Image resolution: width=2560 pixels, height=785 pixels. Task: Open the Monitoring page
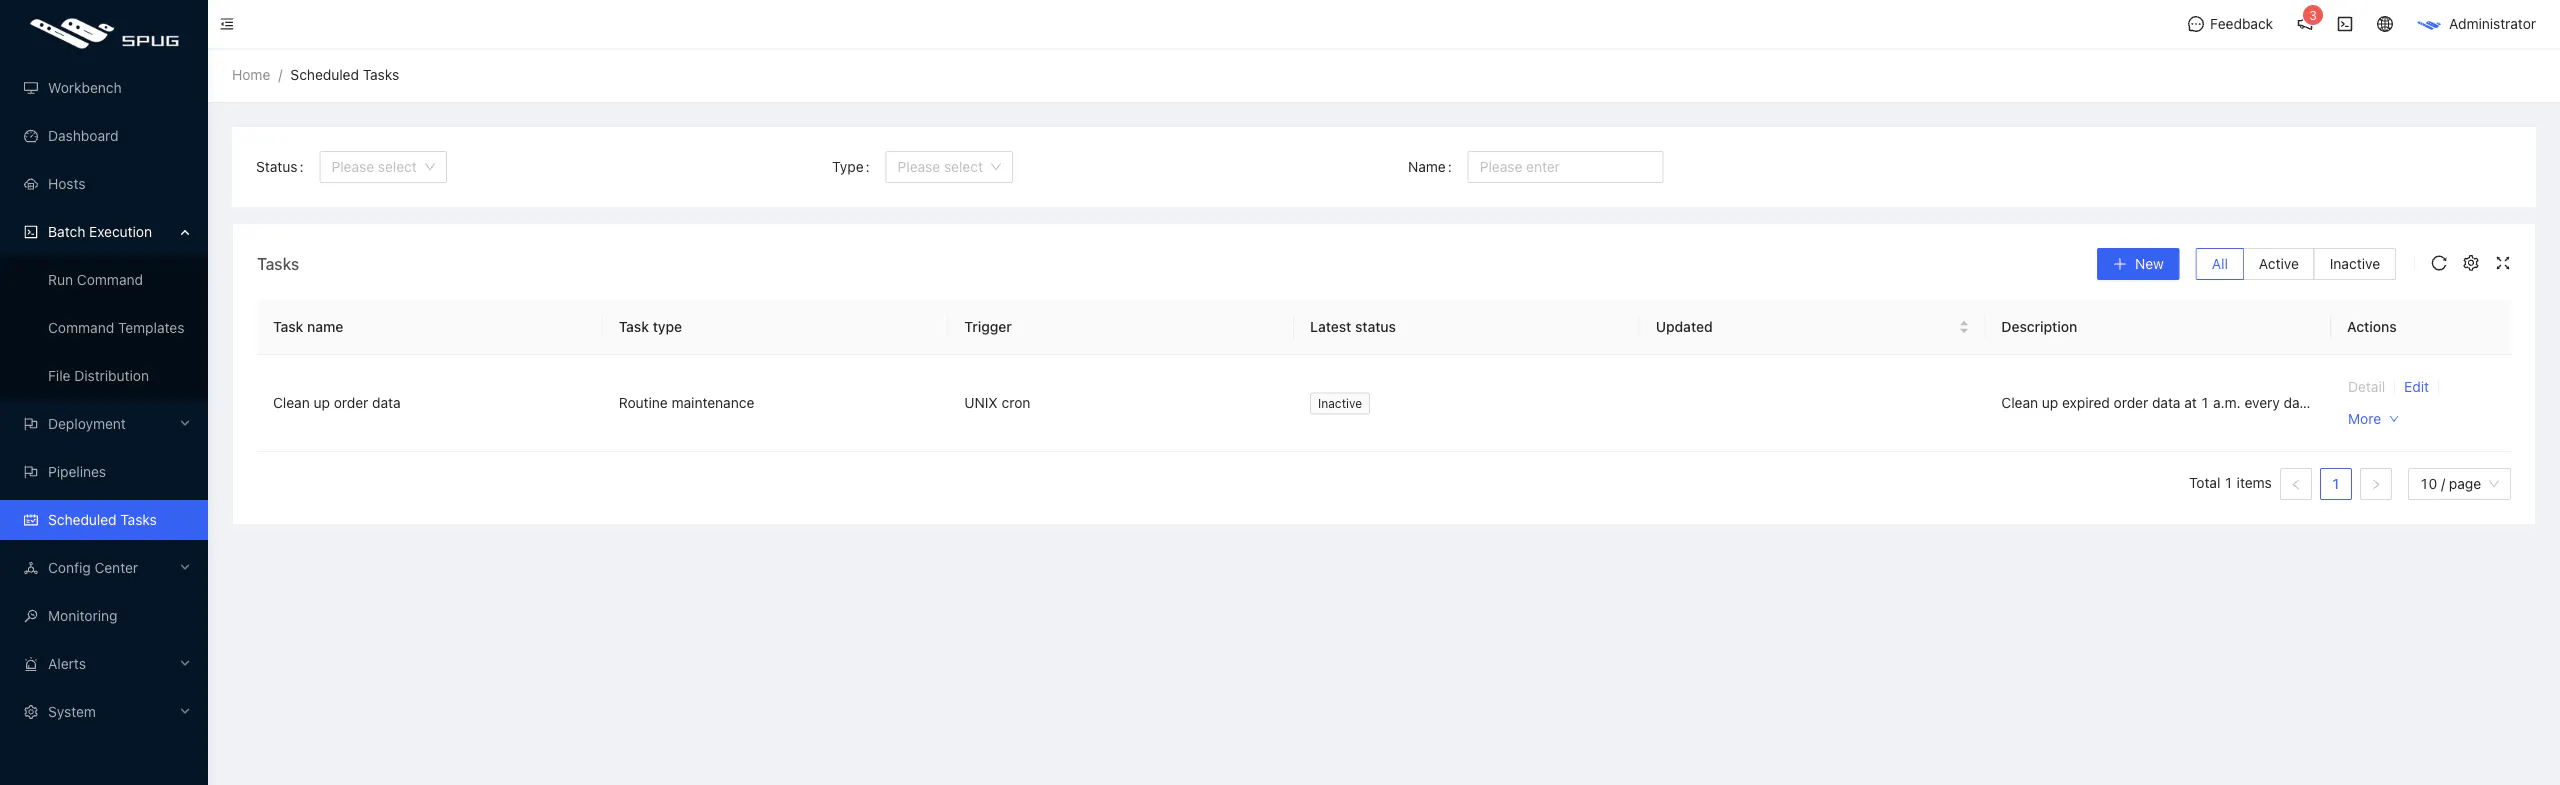pyautogui.click(x=104, y=616)
